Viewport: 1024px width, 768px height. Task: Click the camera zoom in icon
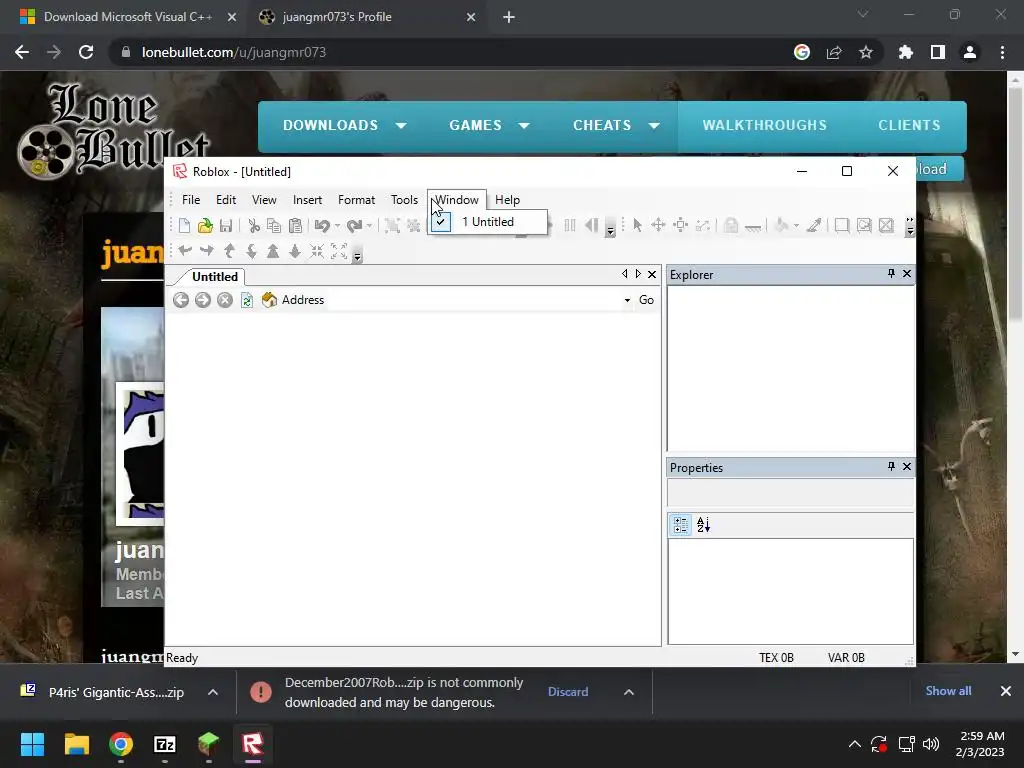tap(273, 251)
